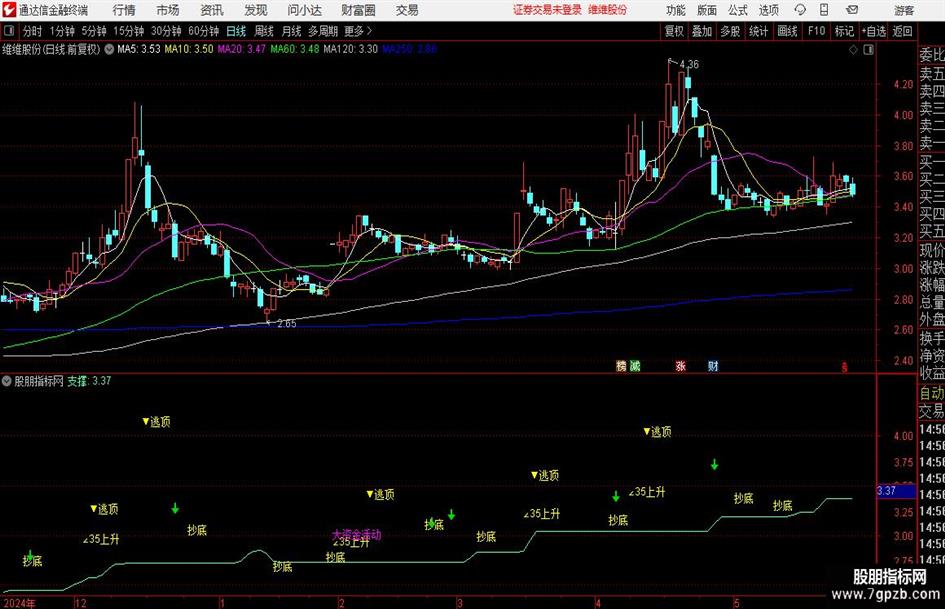Viewport: 945px width, 609px height.
Task: Click the 榜 event marker on the chart
Action: (x=621, y=366)
